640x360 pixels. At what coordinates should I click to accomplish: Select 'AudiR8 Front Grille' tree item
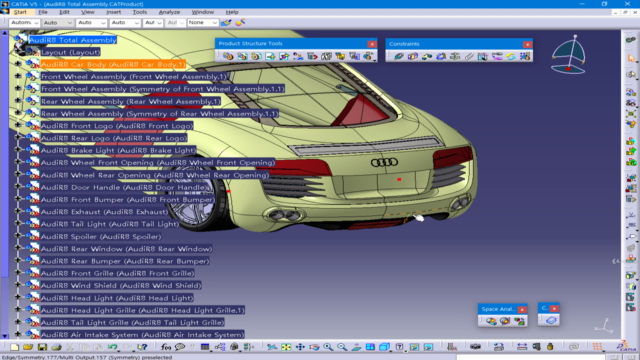click(x=117, y=273)
